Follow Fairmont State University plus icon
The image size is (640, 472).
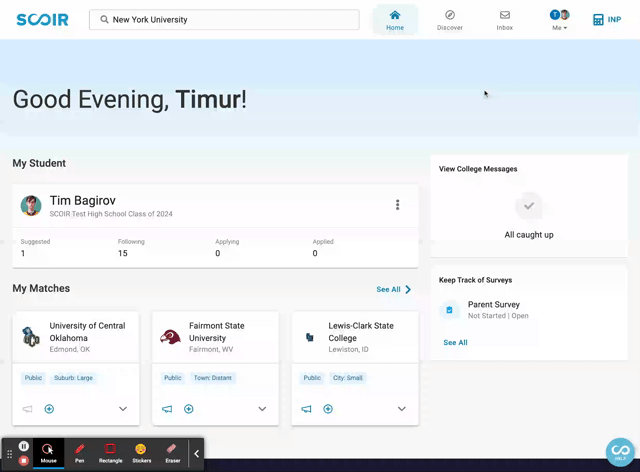(189, 409)
